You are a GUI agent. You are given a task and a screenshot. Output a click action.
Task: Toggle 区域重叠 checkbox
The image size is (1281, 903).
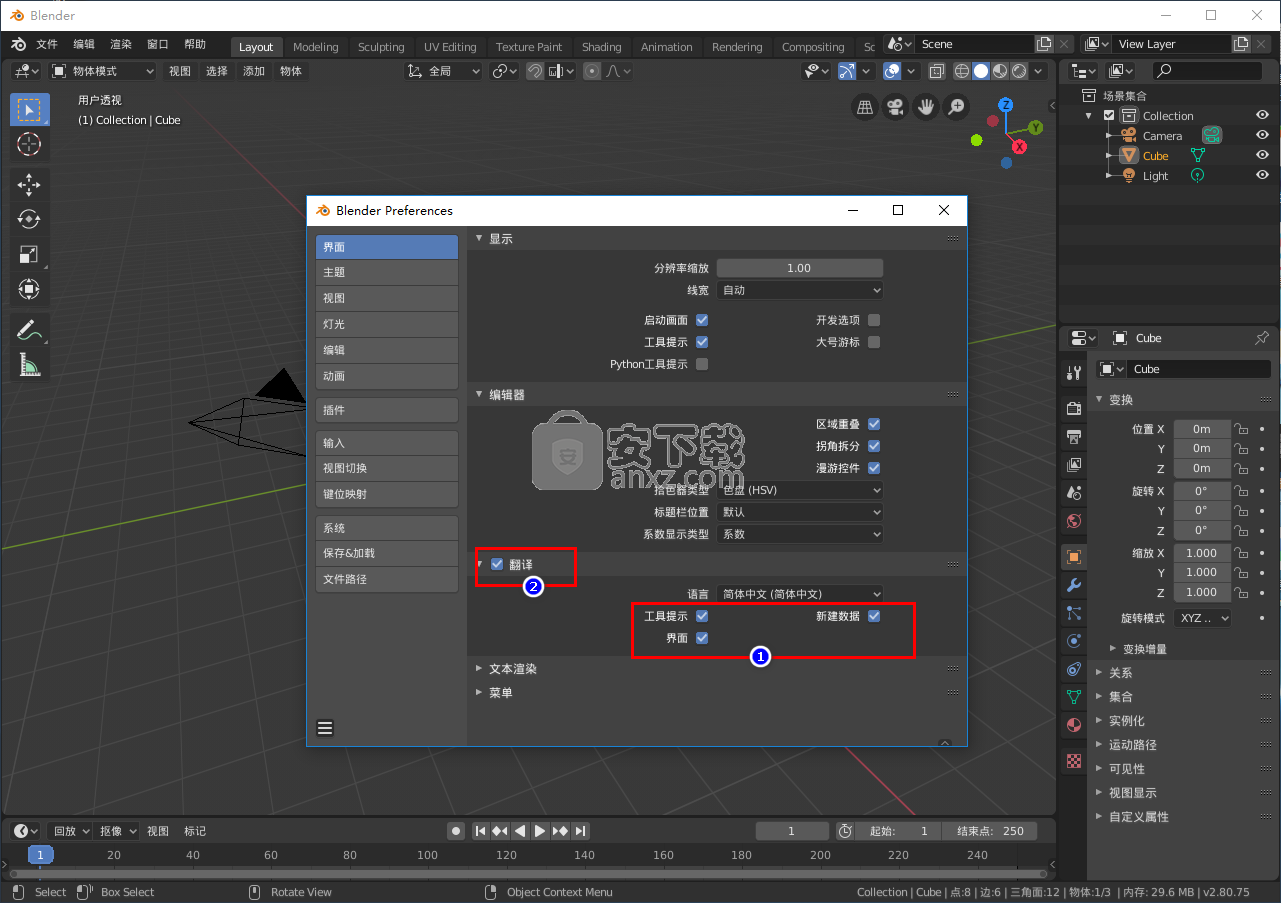874,424
